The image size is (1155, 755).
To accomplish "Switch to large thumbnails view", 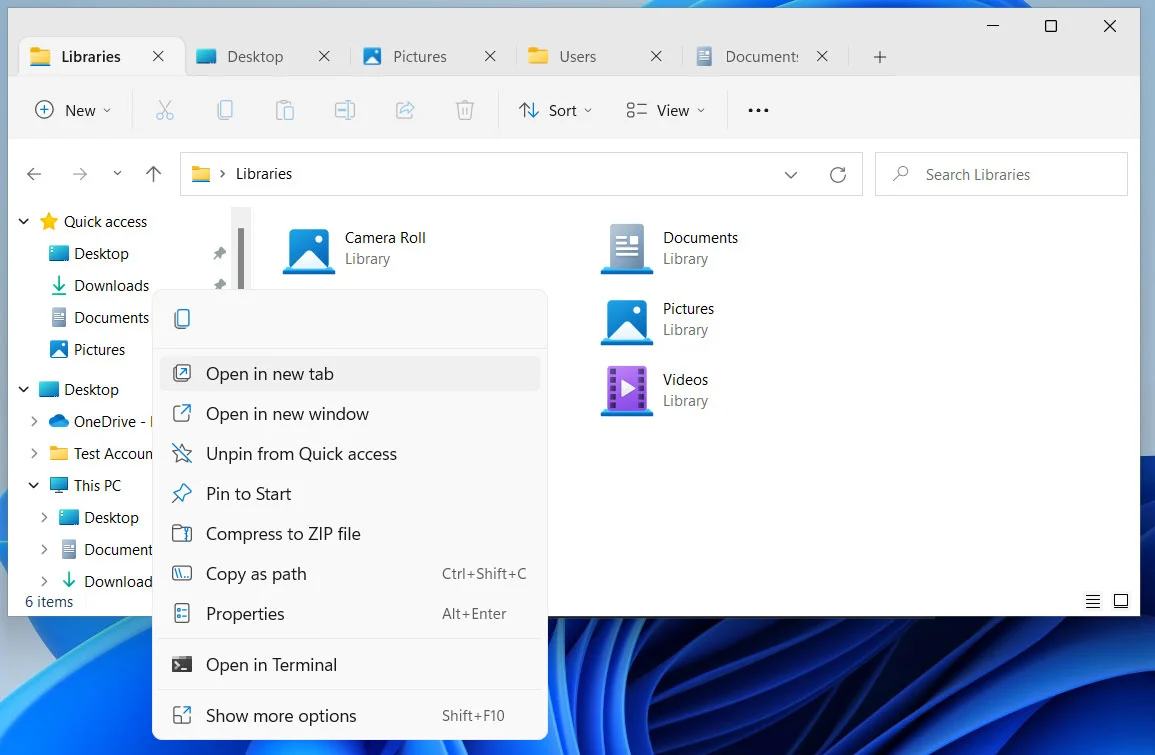I will 1121,601.
